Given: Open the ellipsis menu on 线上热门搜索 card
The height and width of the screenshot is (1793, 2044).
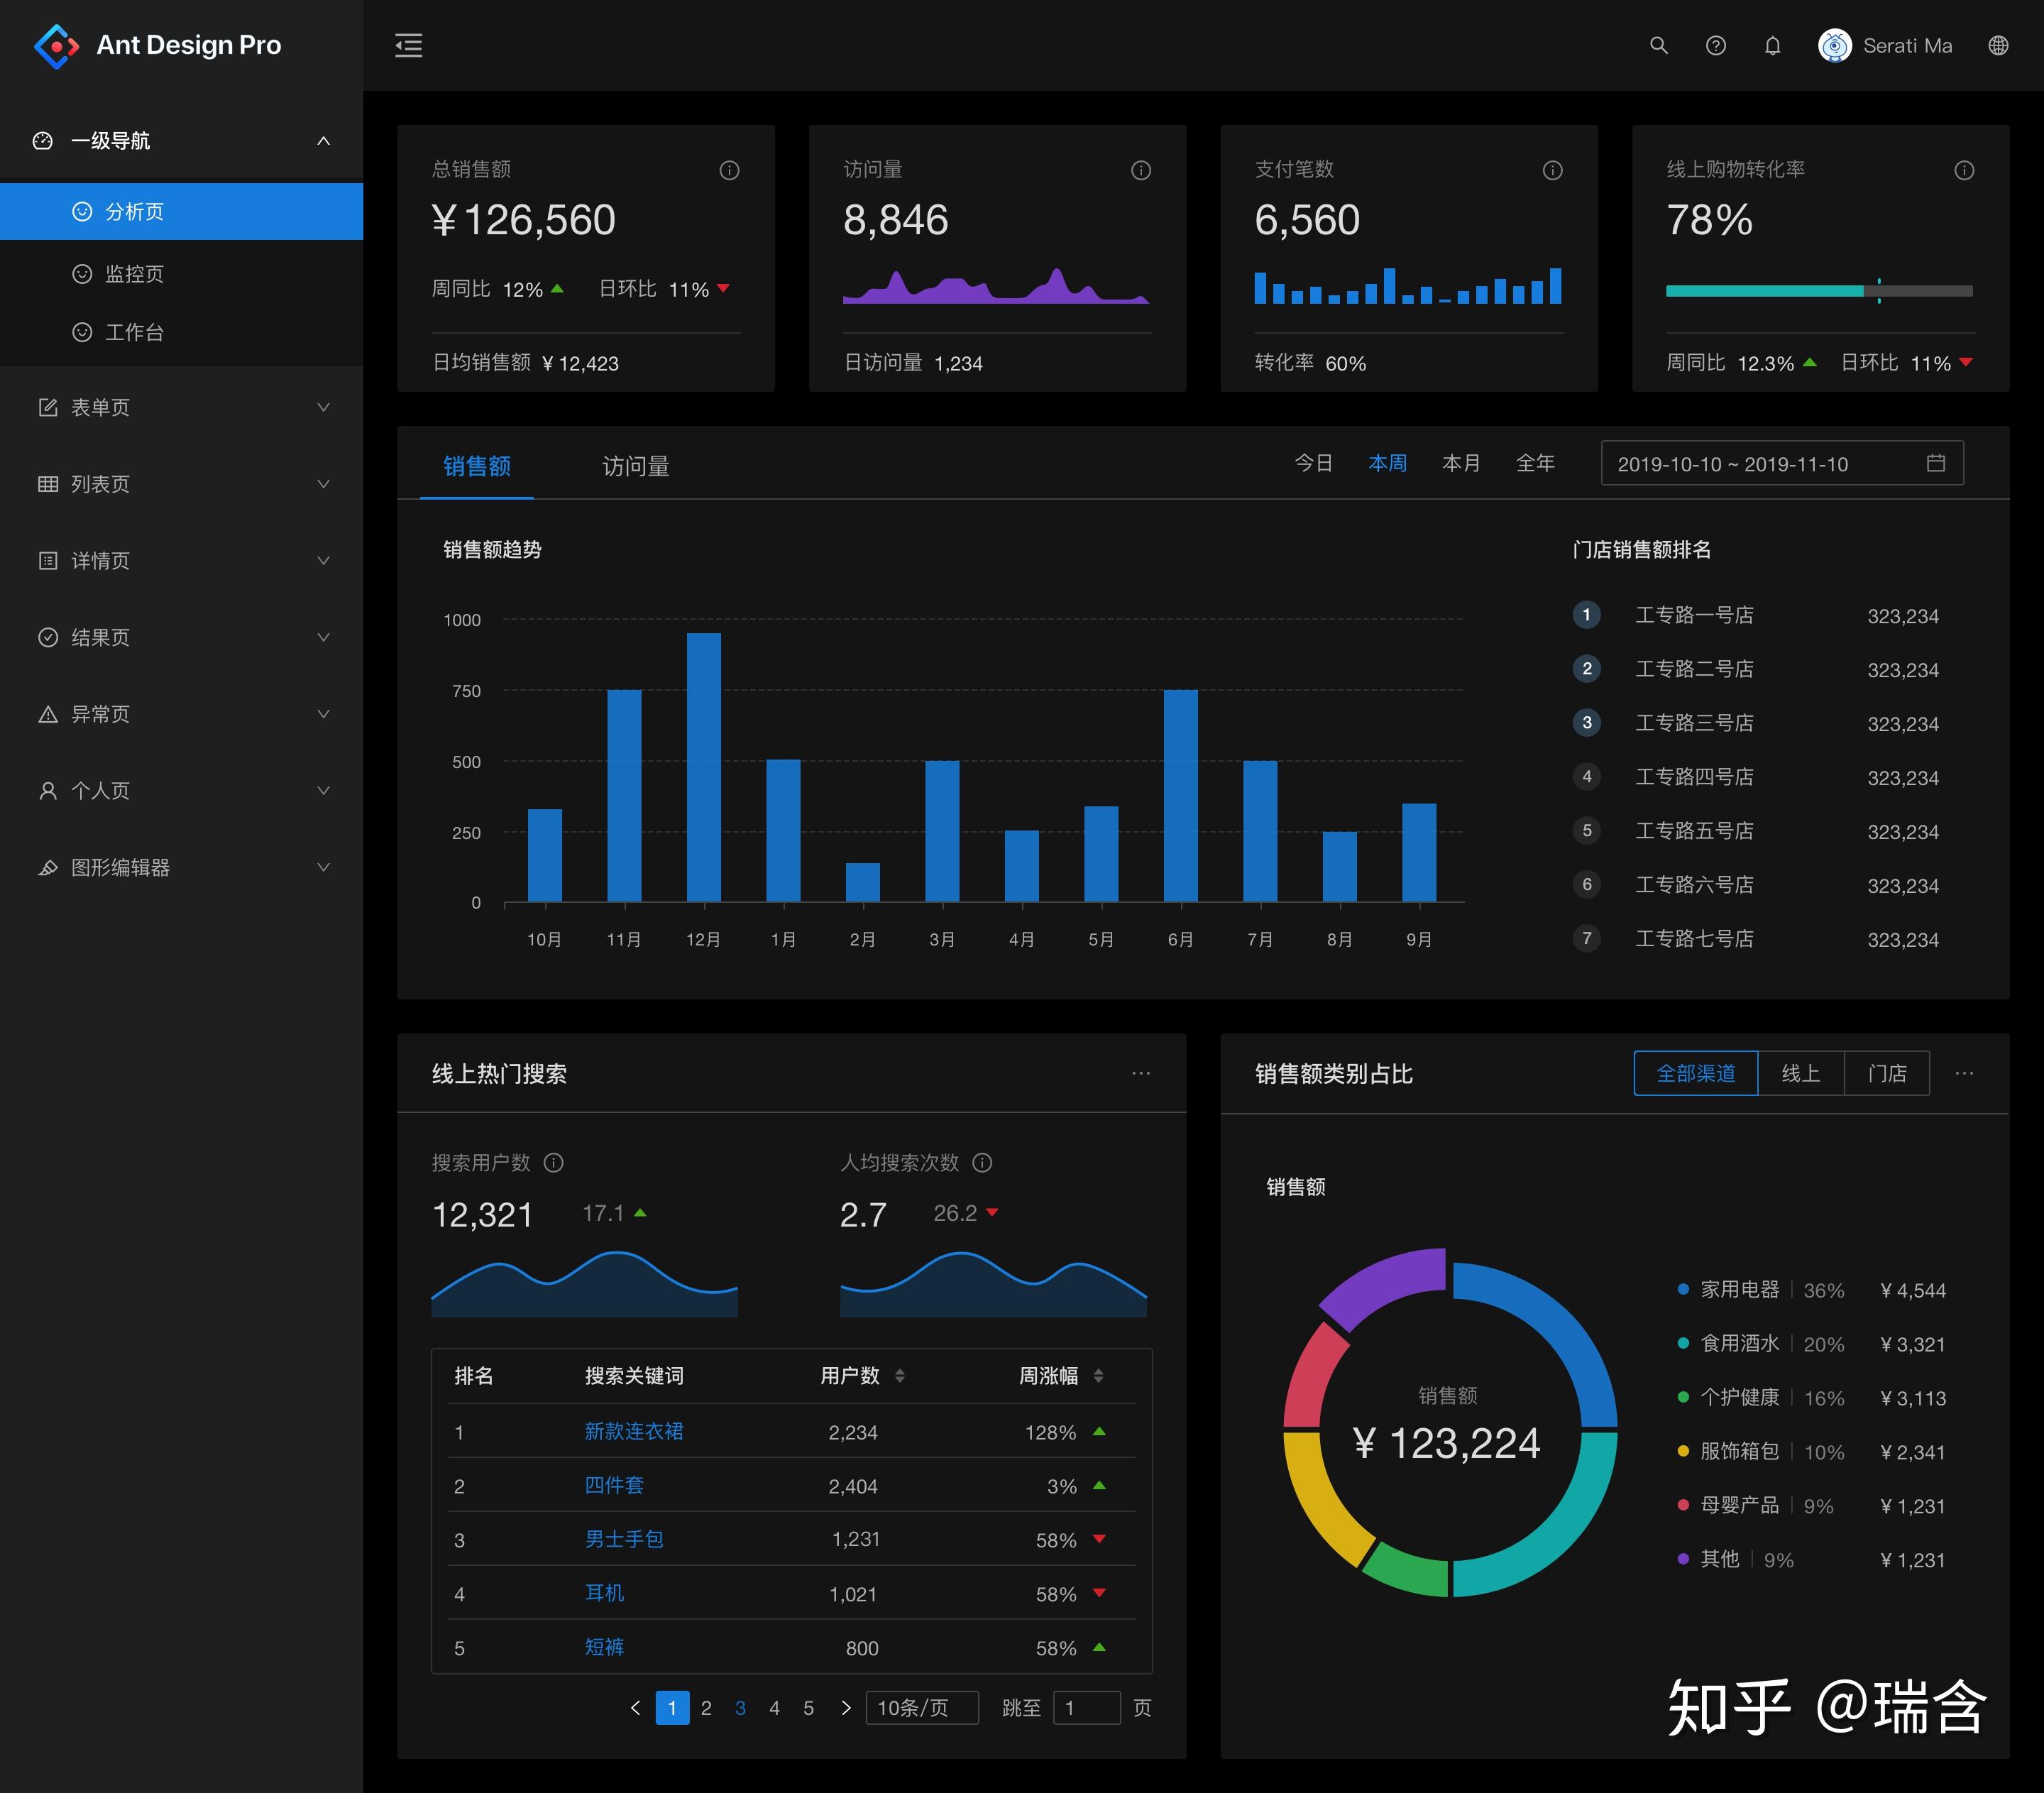Looking at the screenshot, I should [x=1141, y=1073].
